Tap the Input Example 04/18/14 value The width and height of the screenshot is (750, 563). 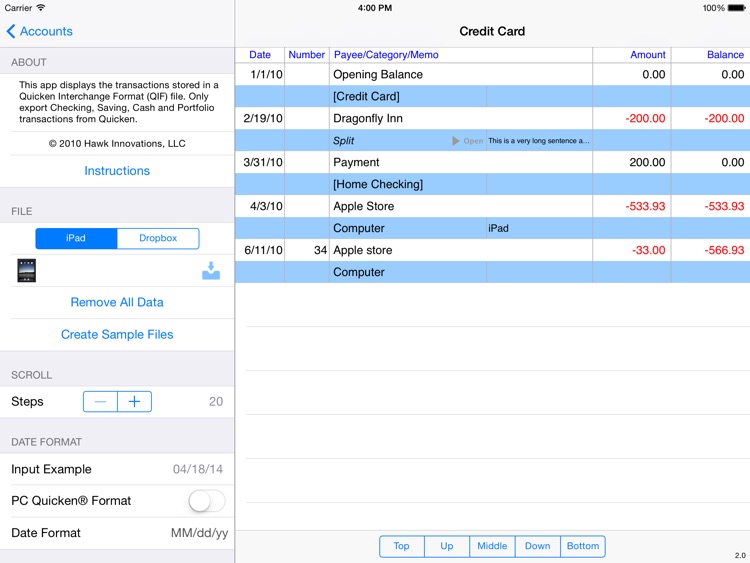pos(198,469)
